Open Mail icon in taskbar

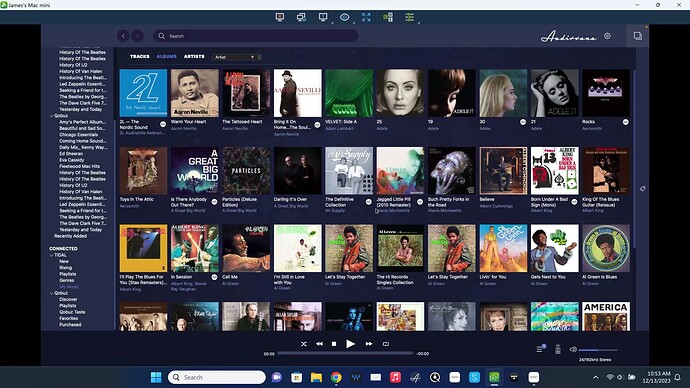pyautogui.click(x=375, y=377)
